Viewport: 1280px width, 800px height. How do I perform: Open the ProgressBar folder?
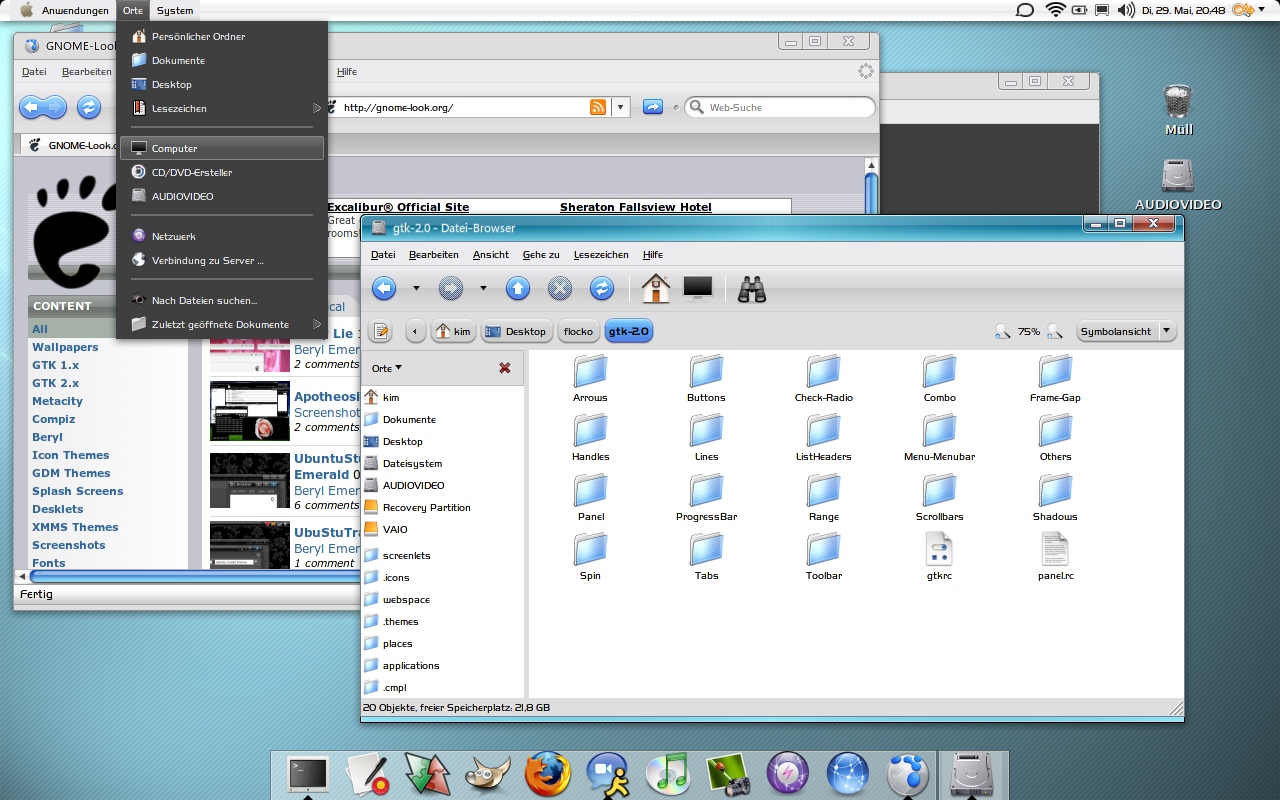[706, 498]
